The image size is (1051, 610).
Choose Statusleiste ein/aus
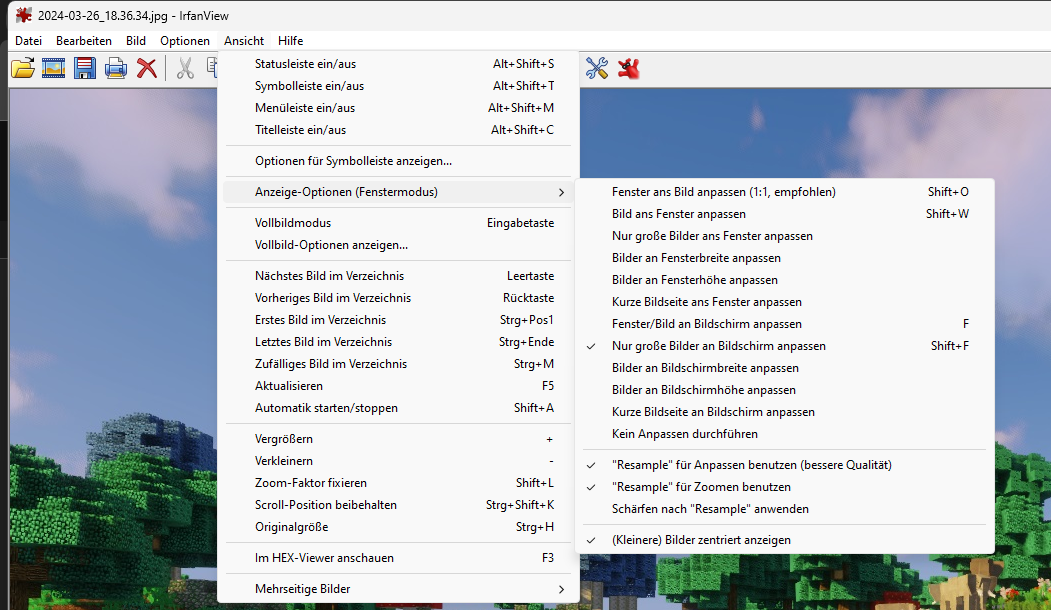398,64
